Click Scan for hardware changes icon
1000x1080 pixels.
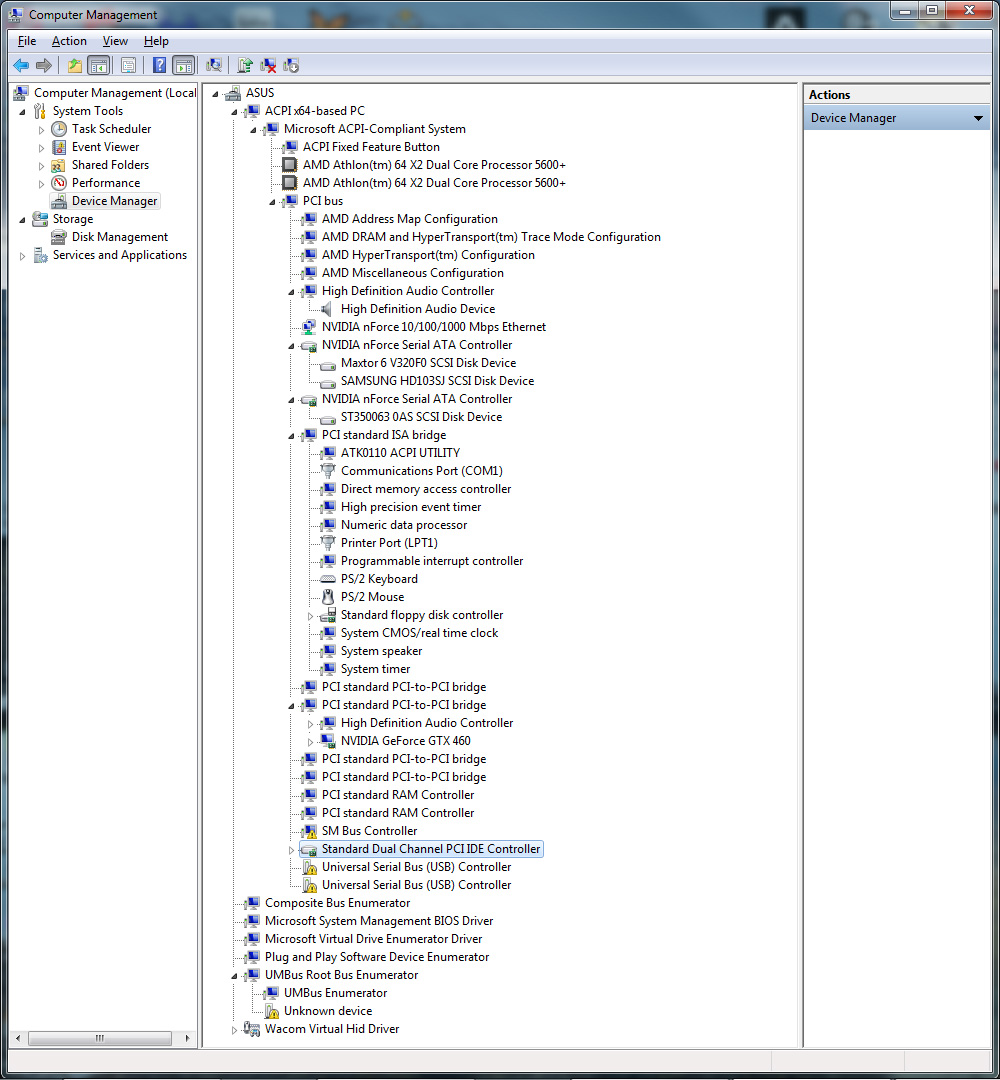tap(214, 65)
